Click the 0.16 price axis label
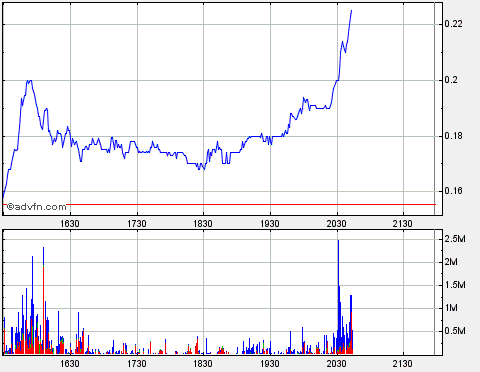480x372 pixels. pos(454,191)
